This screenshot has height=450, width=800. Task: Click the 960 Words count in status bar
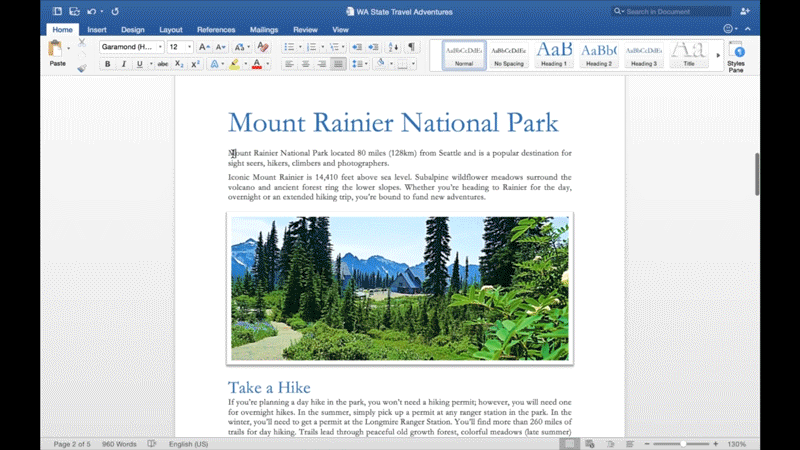coord(118,443)
